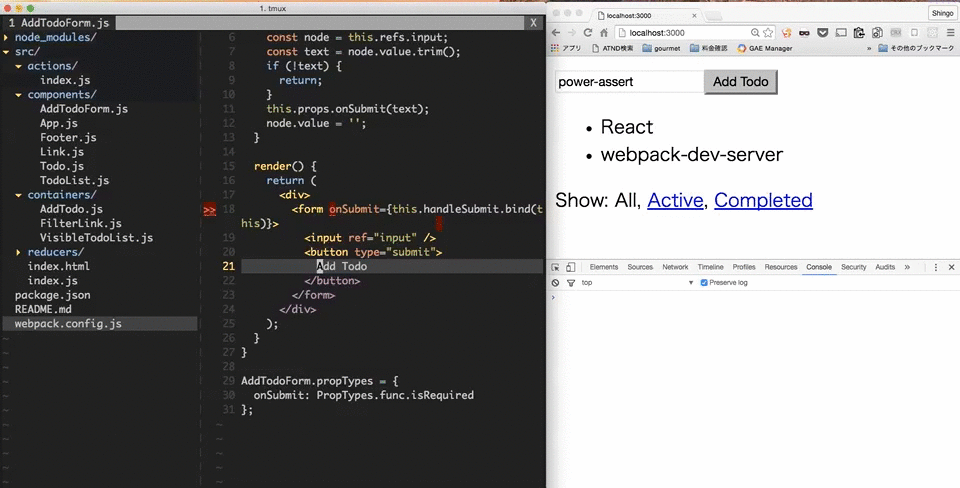Expand the node_modules/ folder

(x=6, y=37)
